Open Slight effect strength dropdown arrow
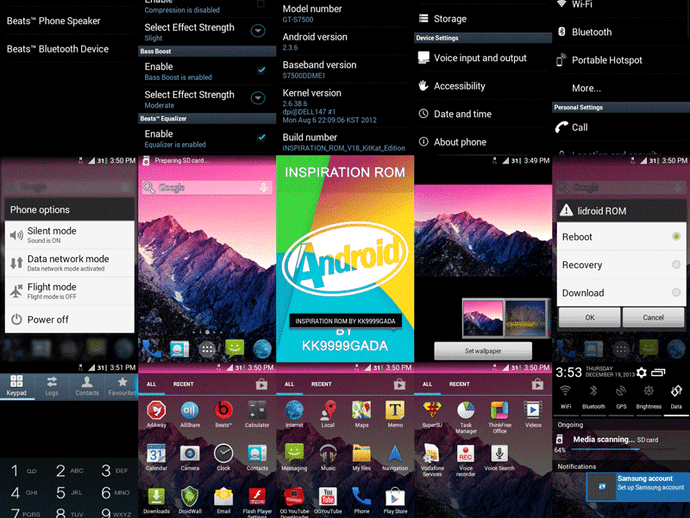Image resolution: width=690 pixels, height=518 pixels. pos(258,31)
